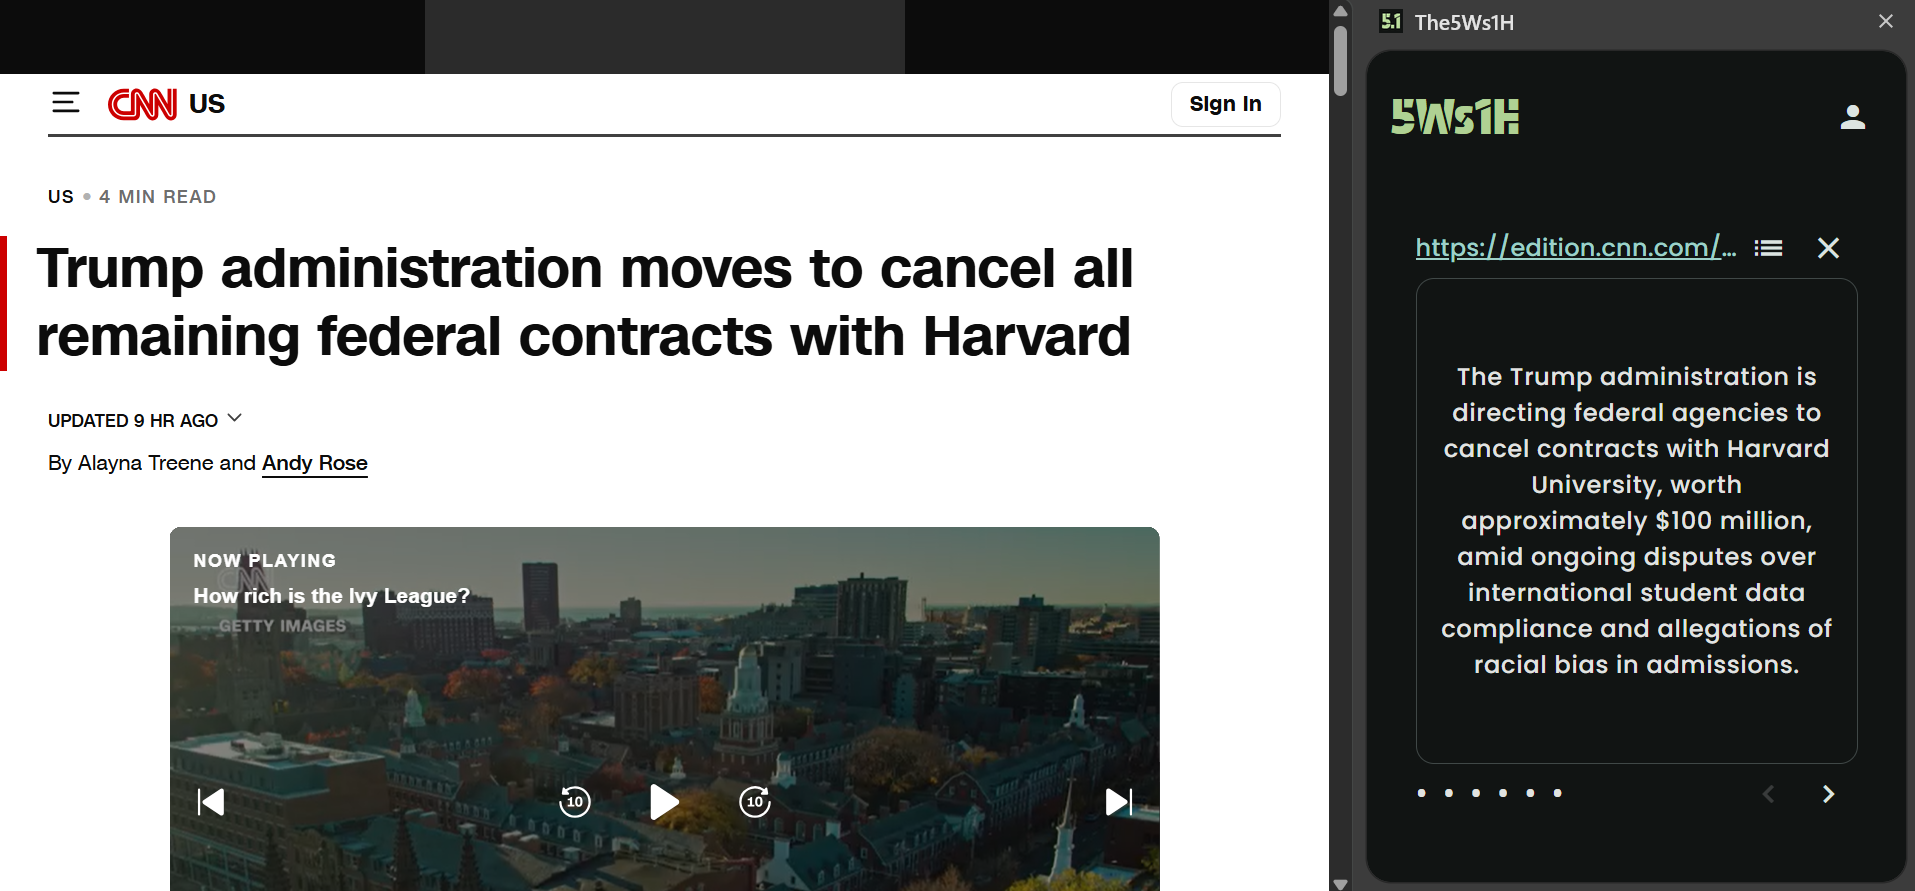Viewport: 1915px width, 891px height.
Task: Click the article headline about Harvard contracts
Action: click(585, 302)
